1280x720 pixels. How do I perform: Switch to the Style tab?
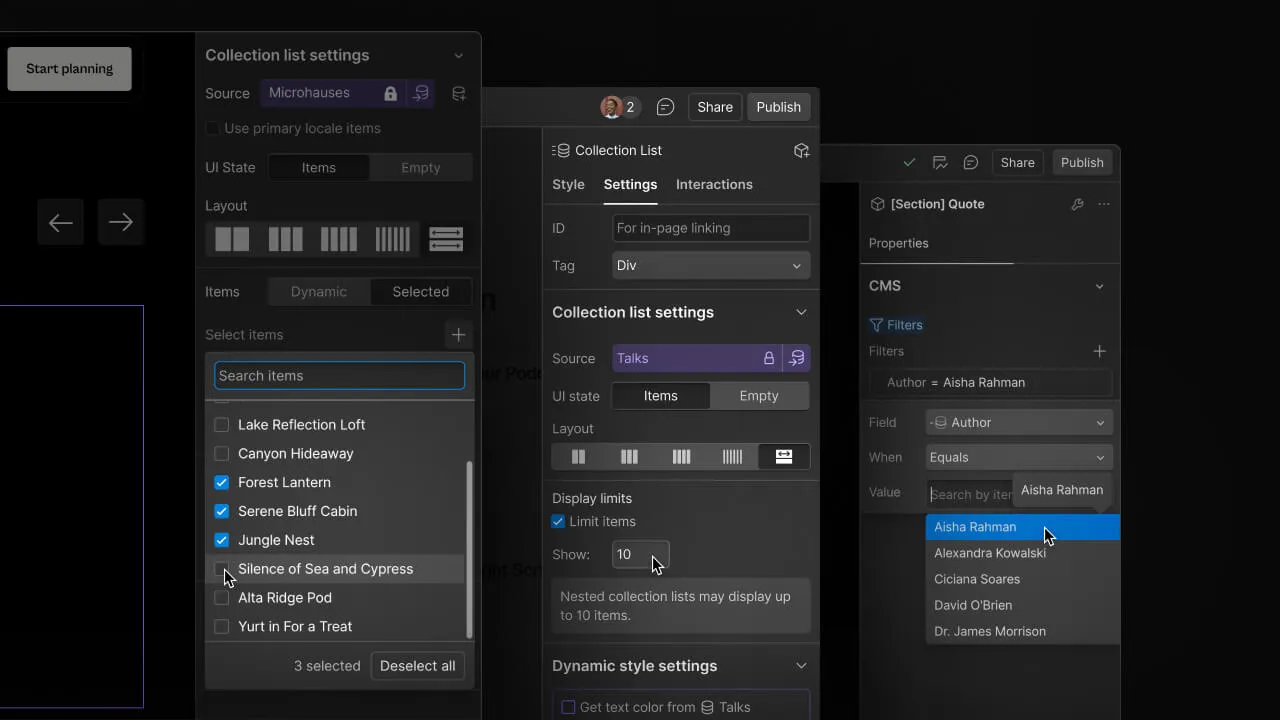568,184
